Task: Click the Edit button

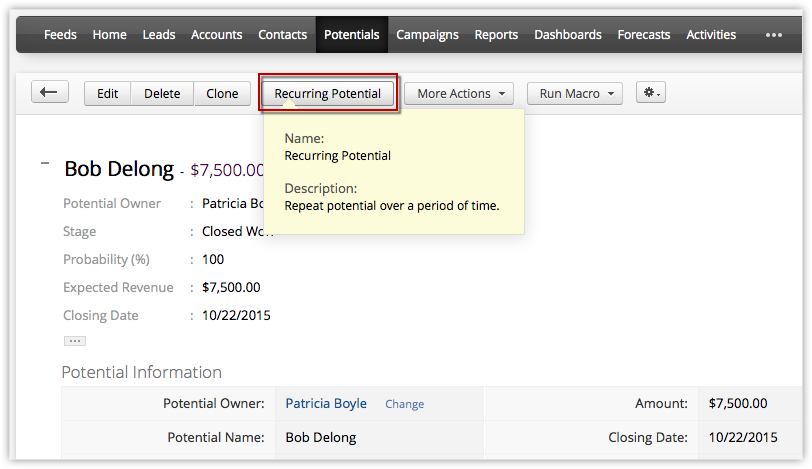Action: click(107, 93)
